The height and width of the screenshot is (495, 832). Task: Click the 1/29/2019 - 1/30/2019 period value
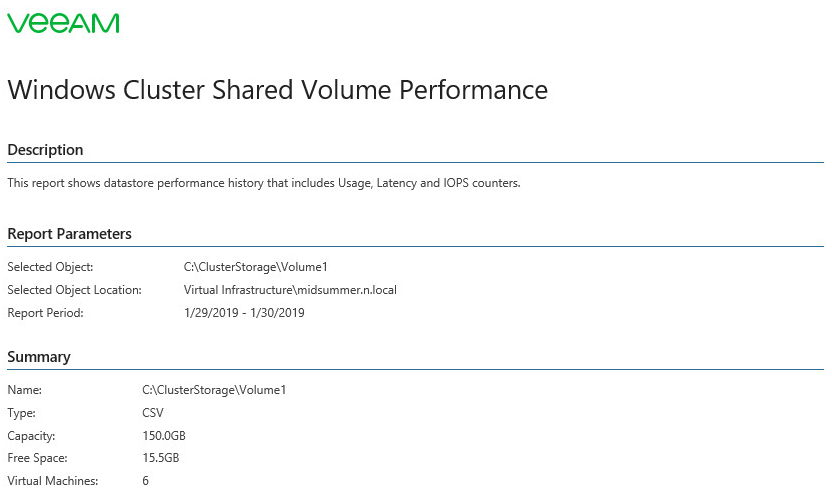coord(244,313)
